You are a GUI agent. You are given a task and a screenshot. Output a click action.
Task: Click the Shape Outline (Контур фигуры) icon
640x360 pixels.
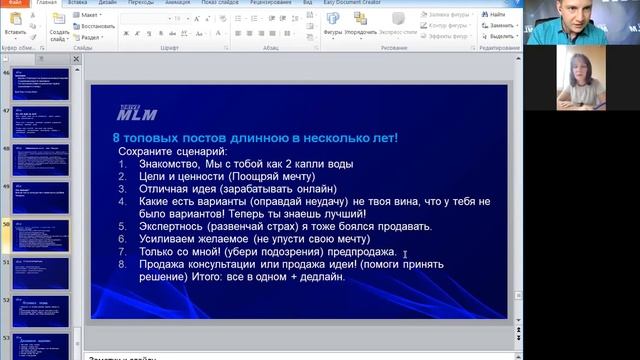(x=424, y=25)
